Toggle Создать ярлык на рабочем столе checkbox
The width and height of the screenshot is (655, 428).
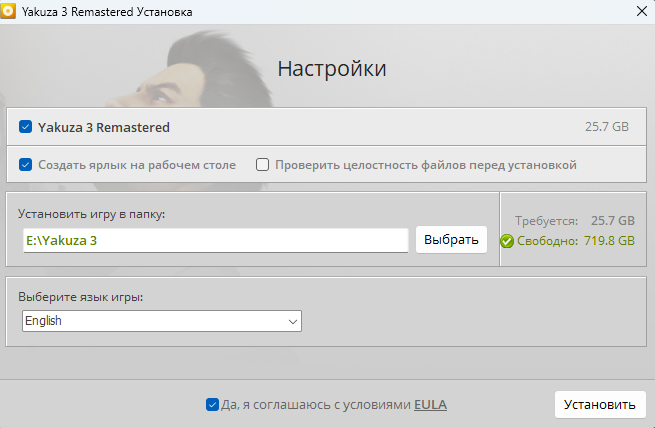click(25, 165)
